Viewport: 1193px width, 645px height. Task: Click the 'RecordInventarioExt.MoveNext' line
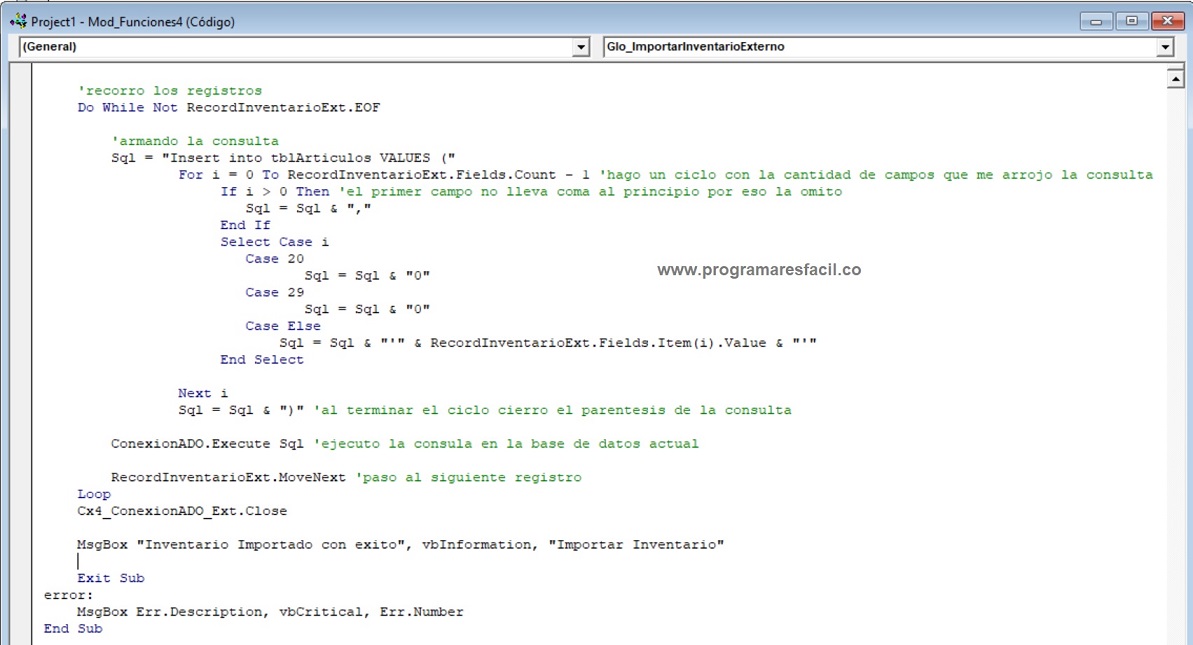click(x=232, y=478)
